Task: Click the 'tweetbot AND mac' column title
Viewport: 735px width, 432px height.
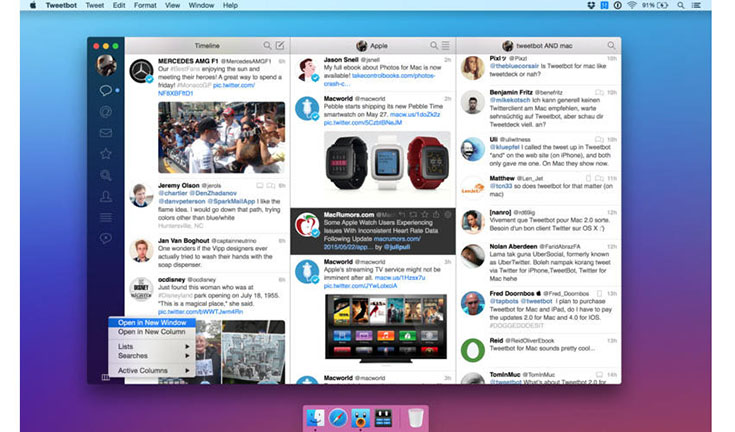Action: (x=544, y=45)
